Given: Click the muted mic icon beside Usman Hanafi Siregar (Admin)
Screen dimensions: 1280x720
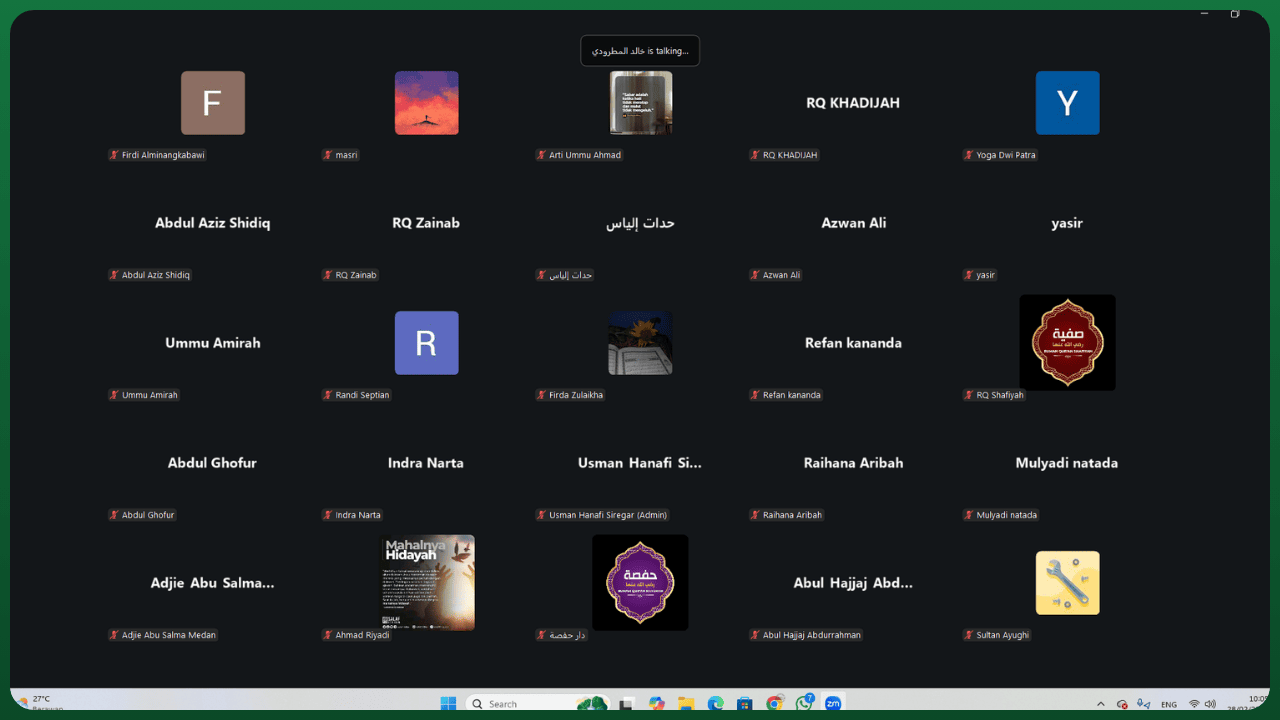Looking at the screenshot, I should [541, 515].
